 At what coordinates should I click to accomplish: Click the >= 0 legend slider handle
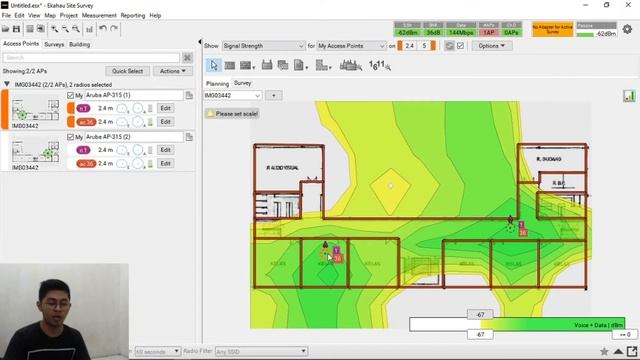pyautogui.click(x=625, y=334)
